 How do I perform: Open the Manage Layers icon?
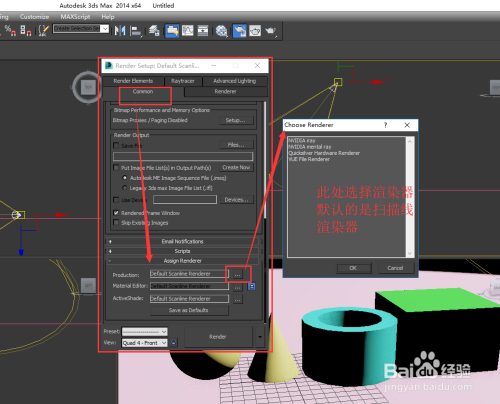pos(154,31)
